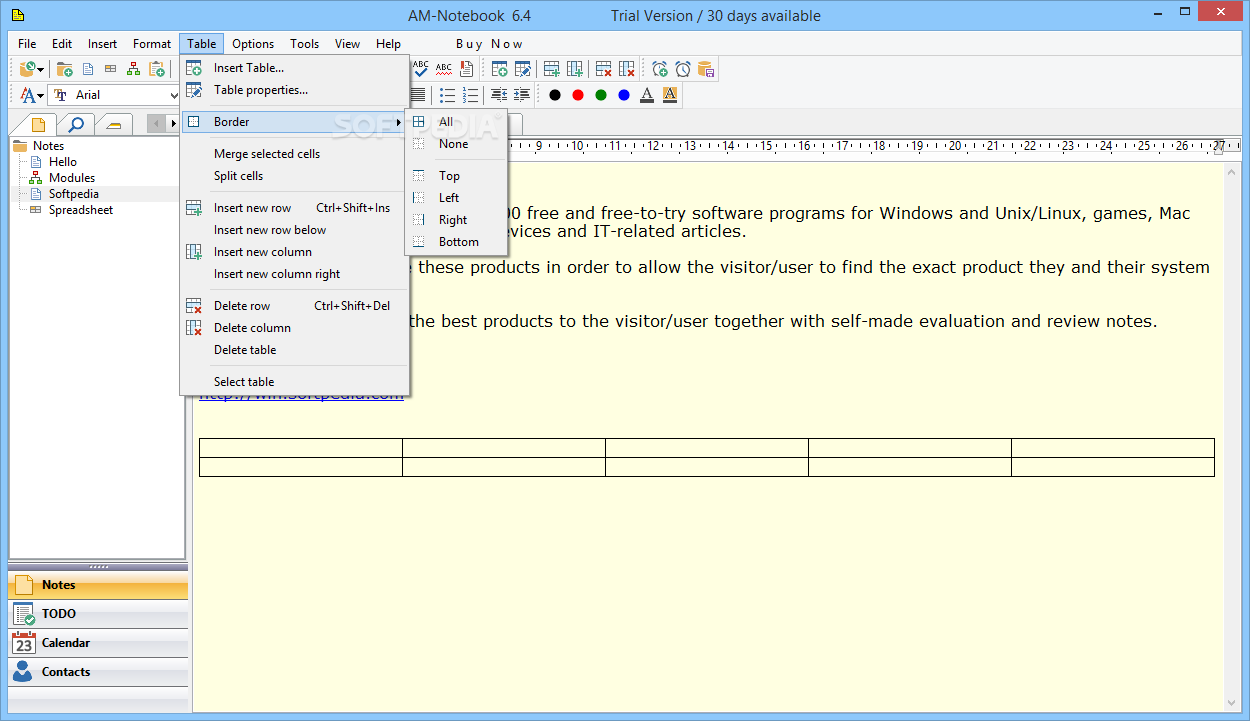The image size is (1250, 721).
Task: Open the Calendar section
Action: 98,643
